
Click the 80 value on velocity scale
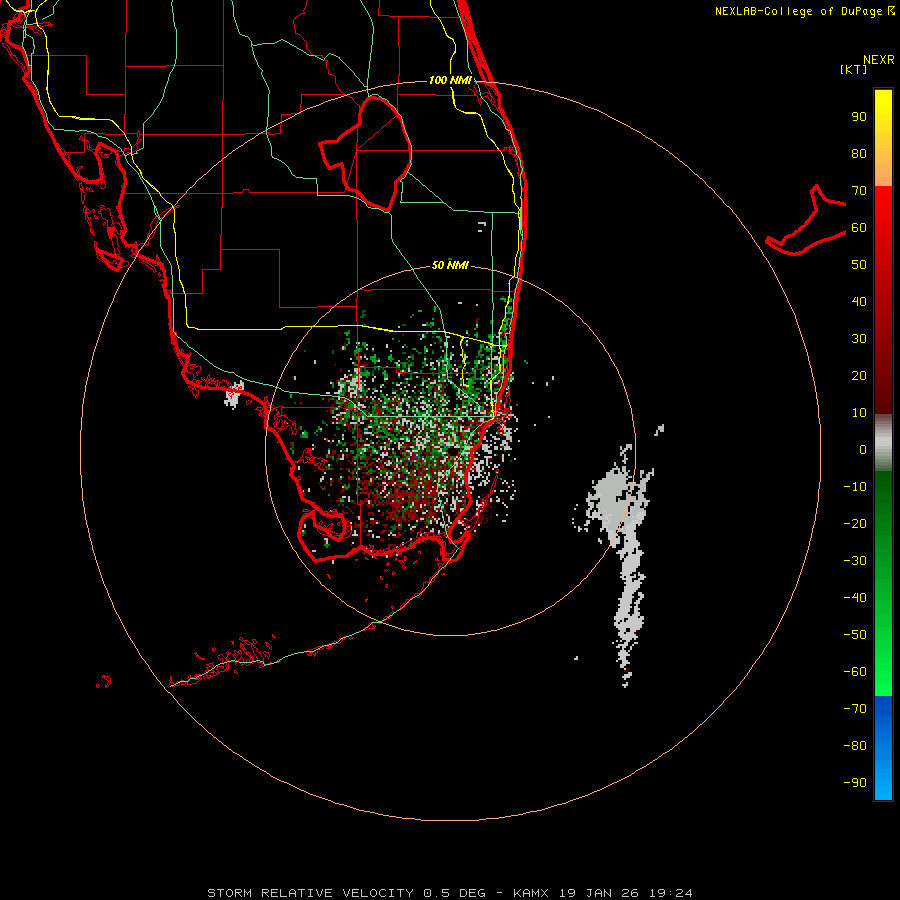[859, 154]
